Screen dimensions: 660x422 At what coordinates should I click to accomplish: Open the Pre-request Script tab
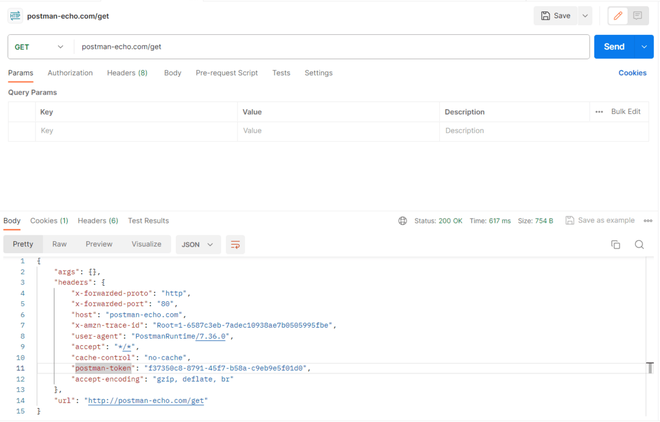pos(226,73)
